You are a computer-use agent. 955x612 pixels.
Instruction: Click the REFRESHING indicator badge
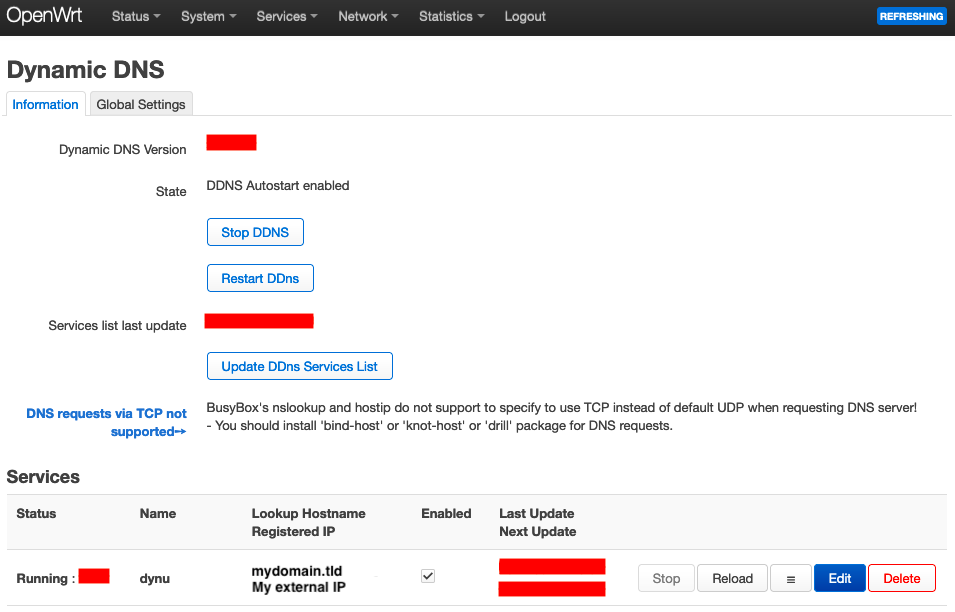(x=911, y=16)
